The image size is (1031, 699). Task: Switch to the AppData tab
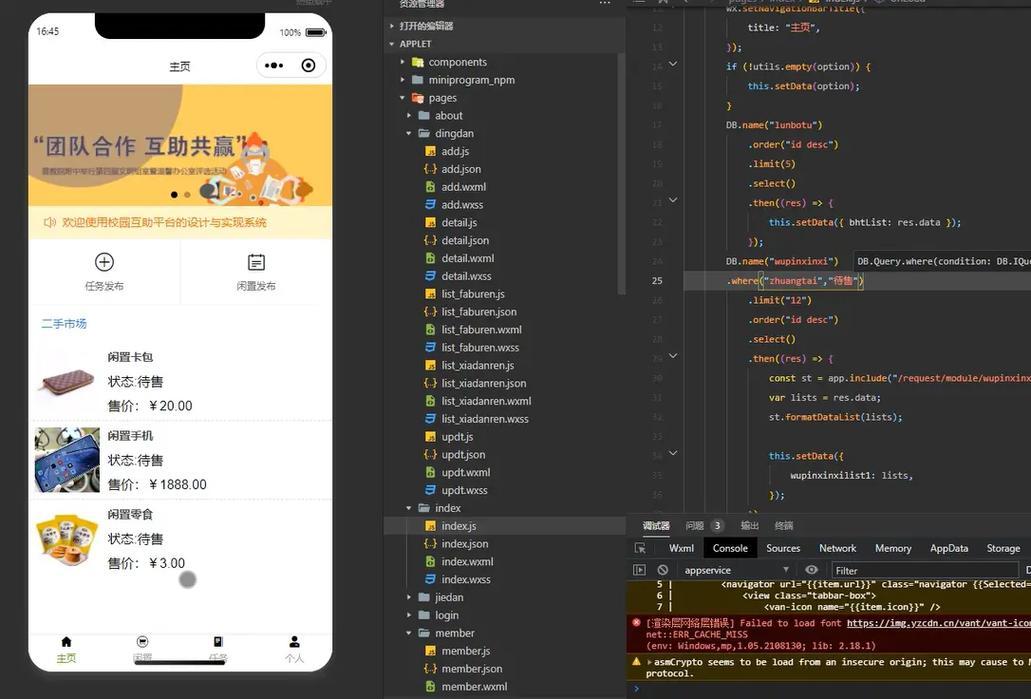click(x=949, y=548)
